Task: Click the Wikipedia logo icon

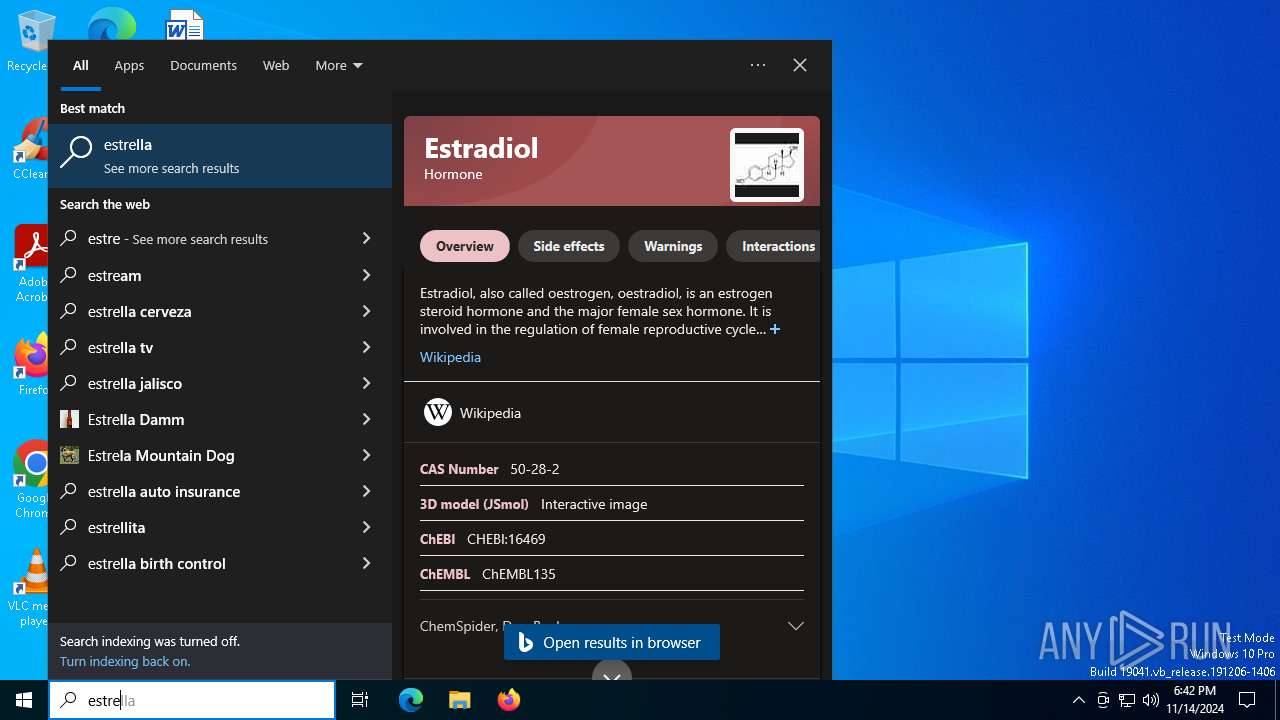Action: click(x=437, y=412)
